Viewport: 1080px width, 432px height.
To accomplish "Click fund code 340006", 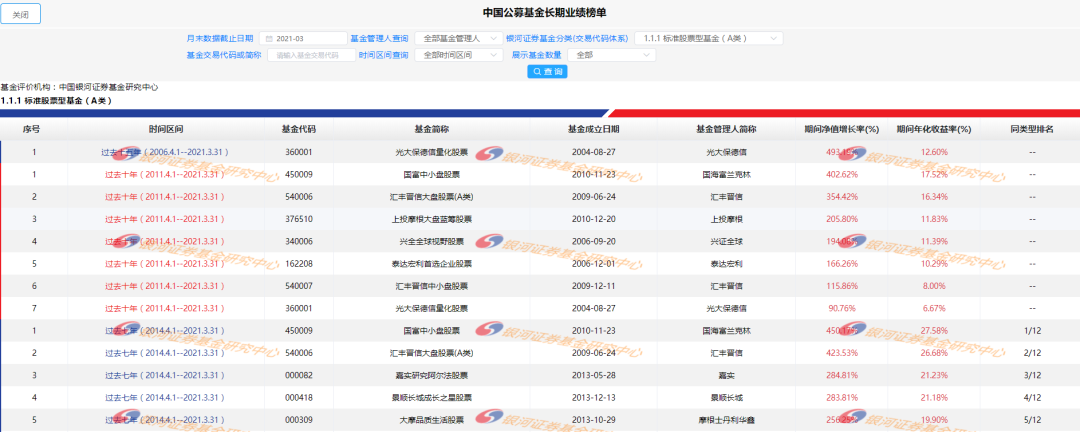I will click(299, 241).
